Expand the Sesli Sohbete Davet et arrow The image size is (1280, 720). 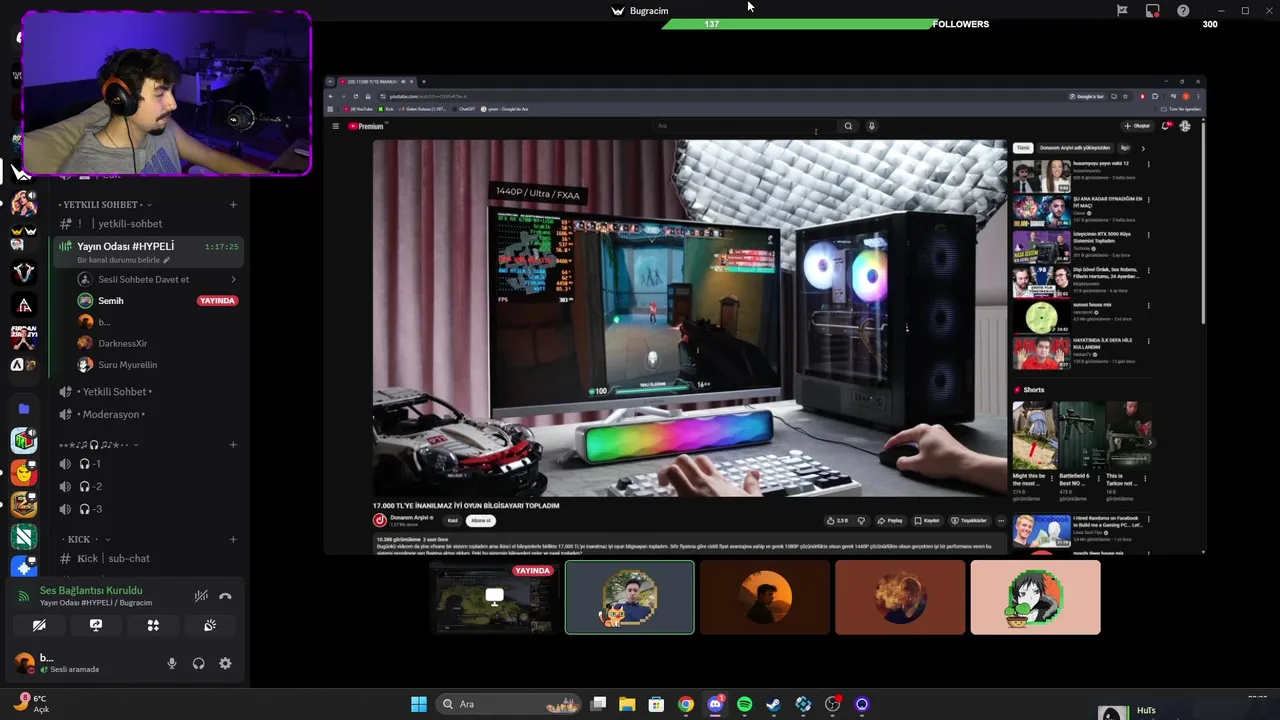tap(233, 279)
